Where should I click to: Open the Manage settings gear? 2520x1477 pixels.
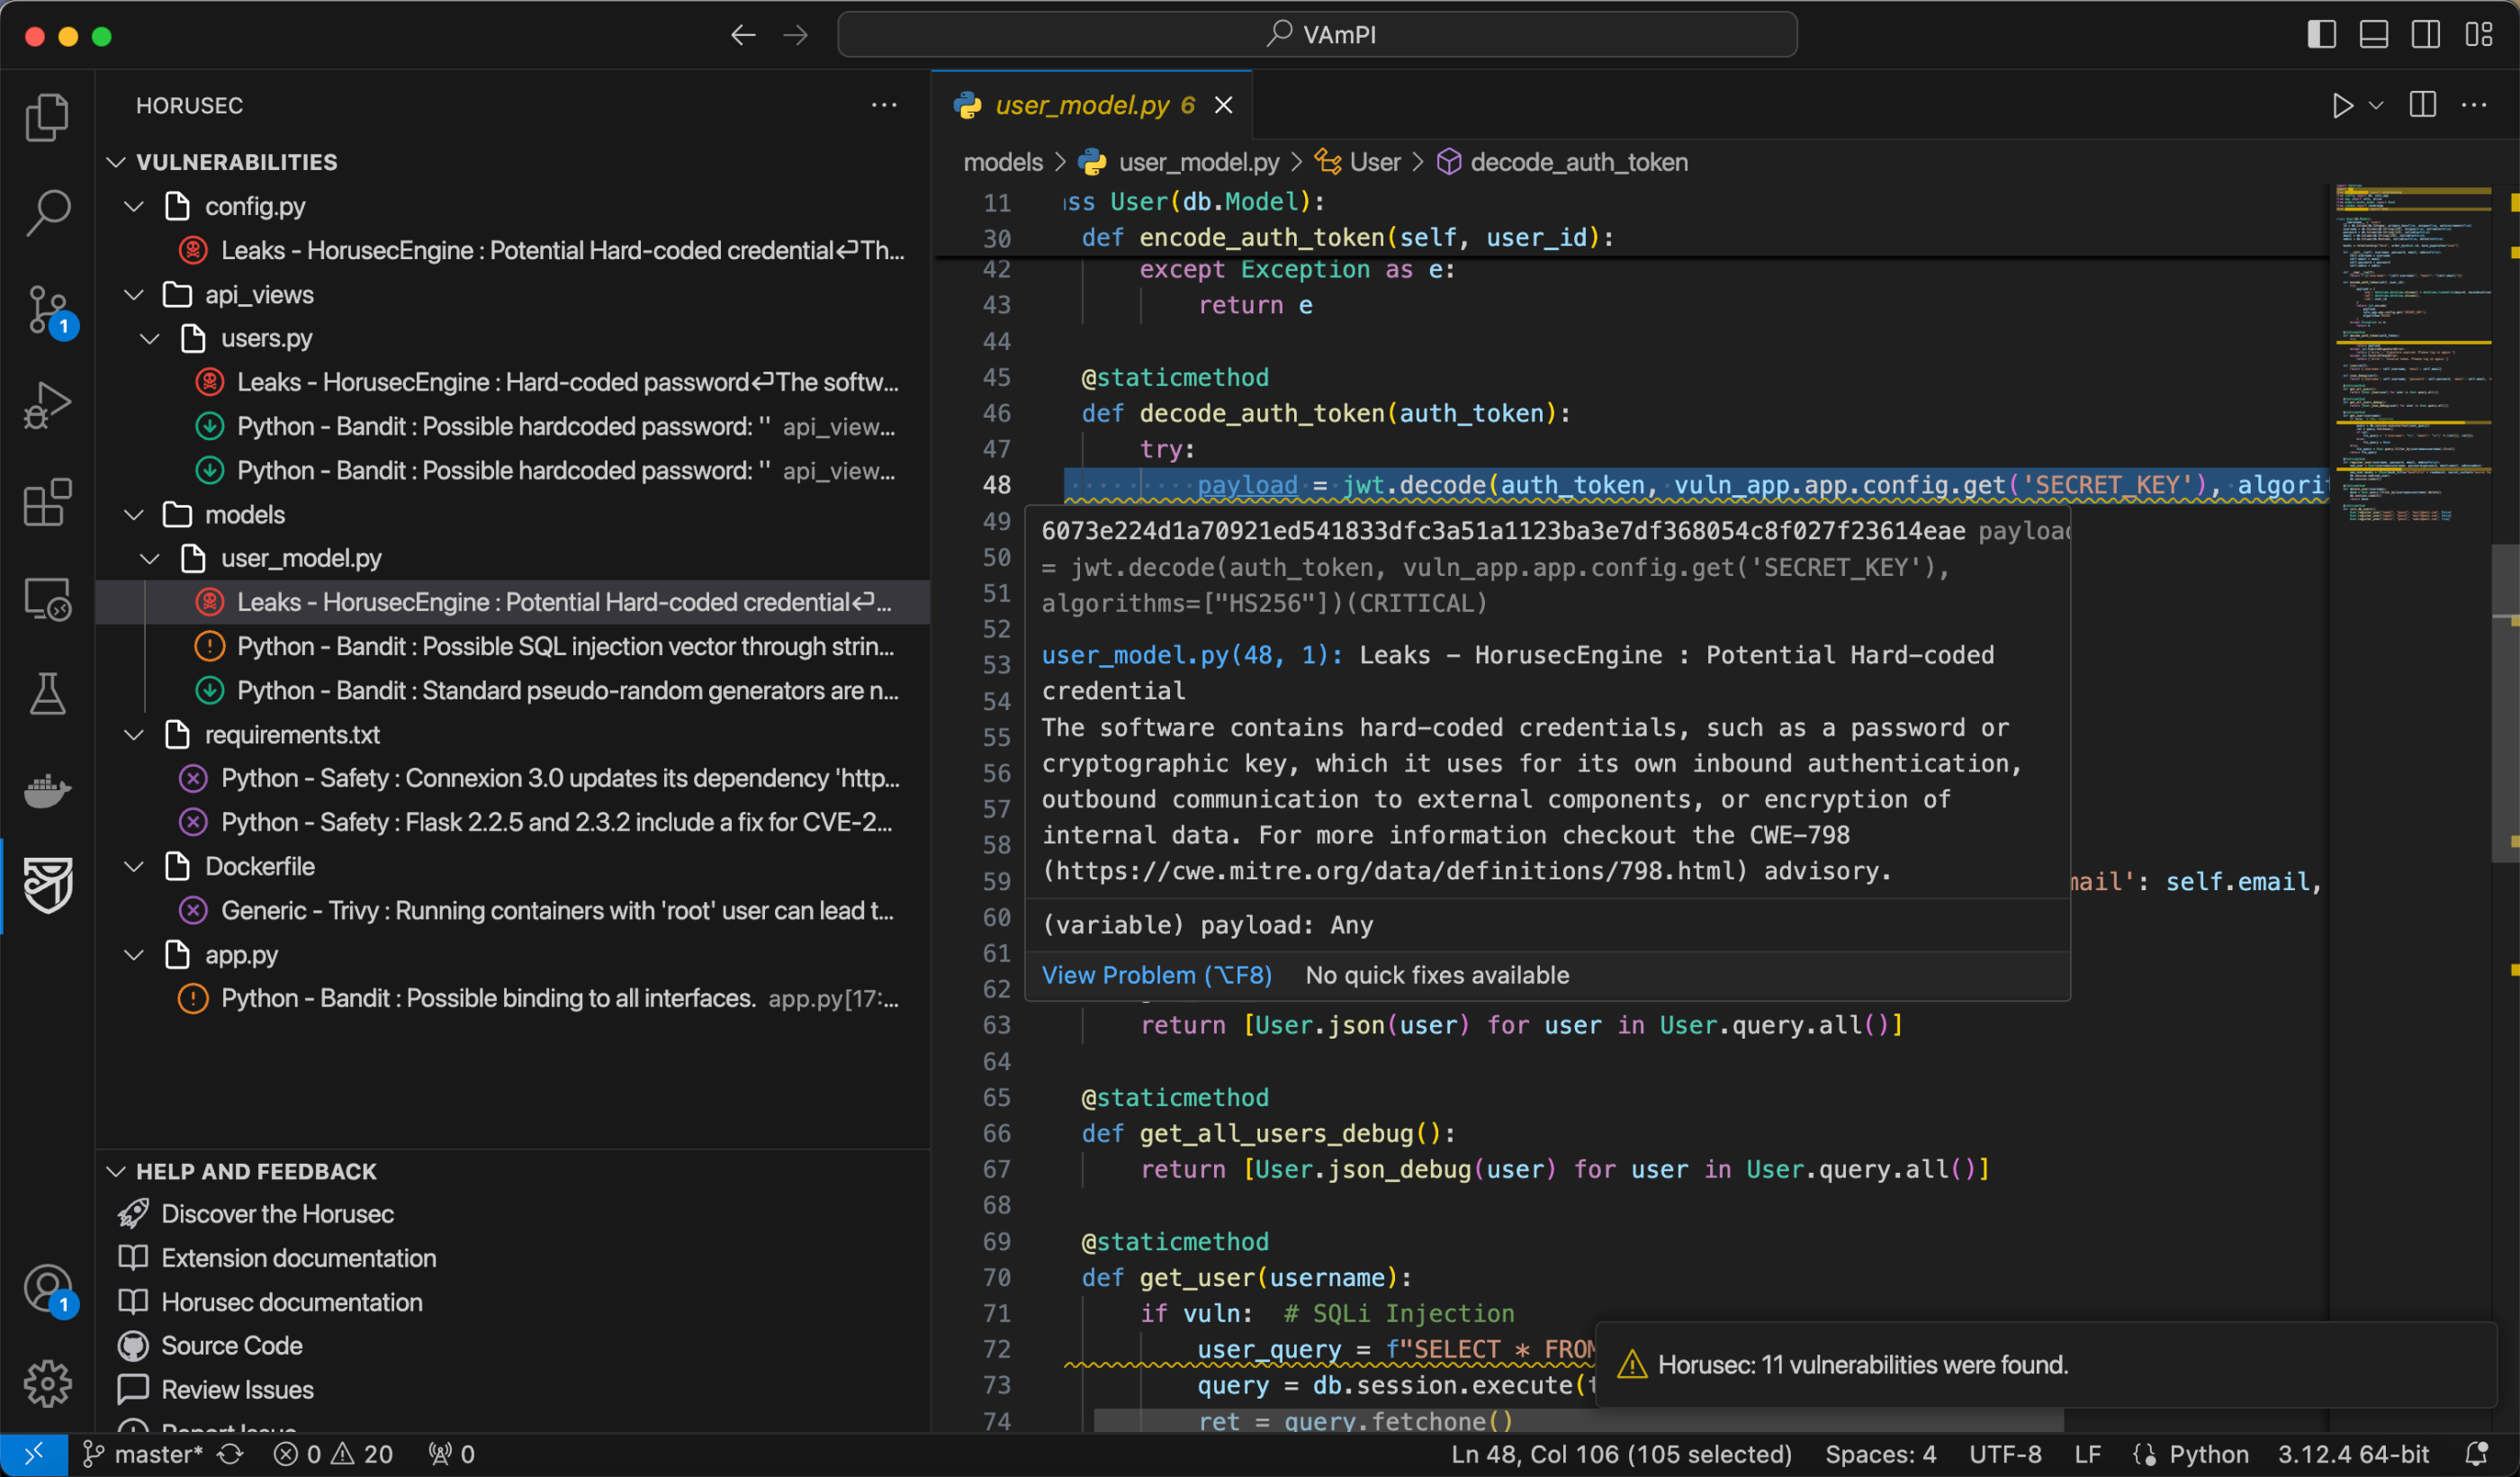coord(47,1385)
